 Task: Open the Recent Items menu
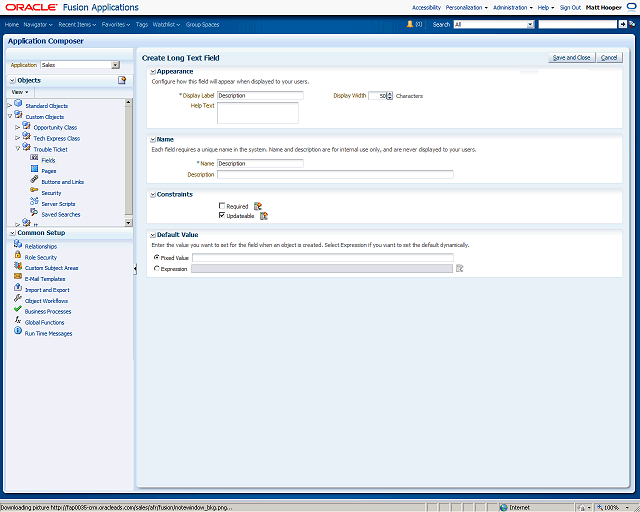coord(77,24)
